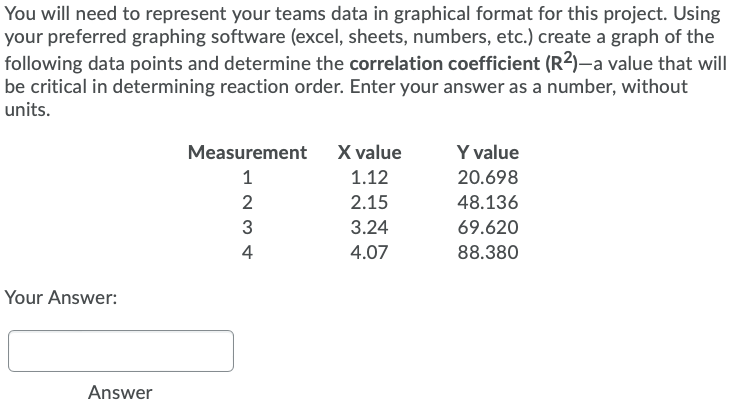The height and width of the screenshot is (410, 732).
Task: Select the X value cell 3.24
Action: pyautogui.click(x=369, y=227)
